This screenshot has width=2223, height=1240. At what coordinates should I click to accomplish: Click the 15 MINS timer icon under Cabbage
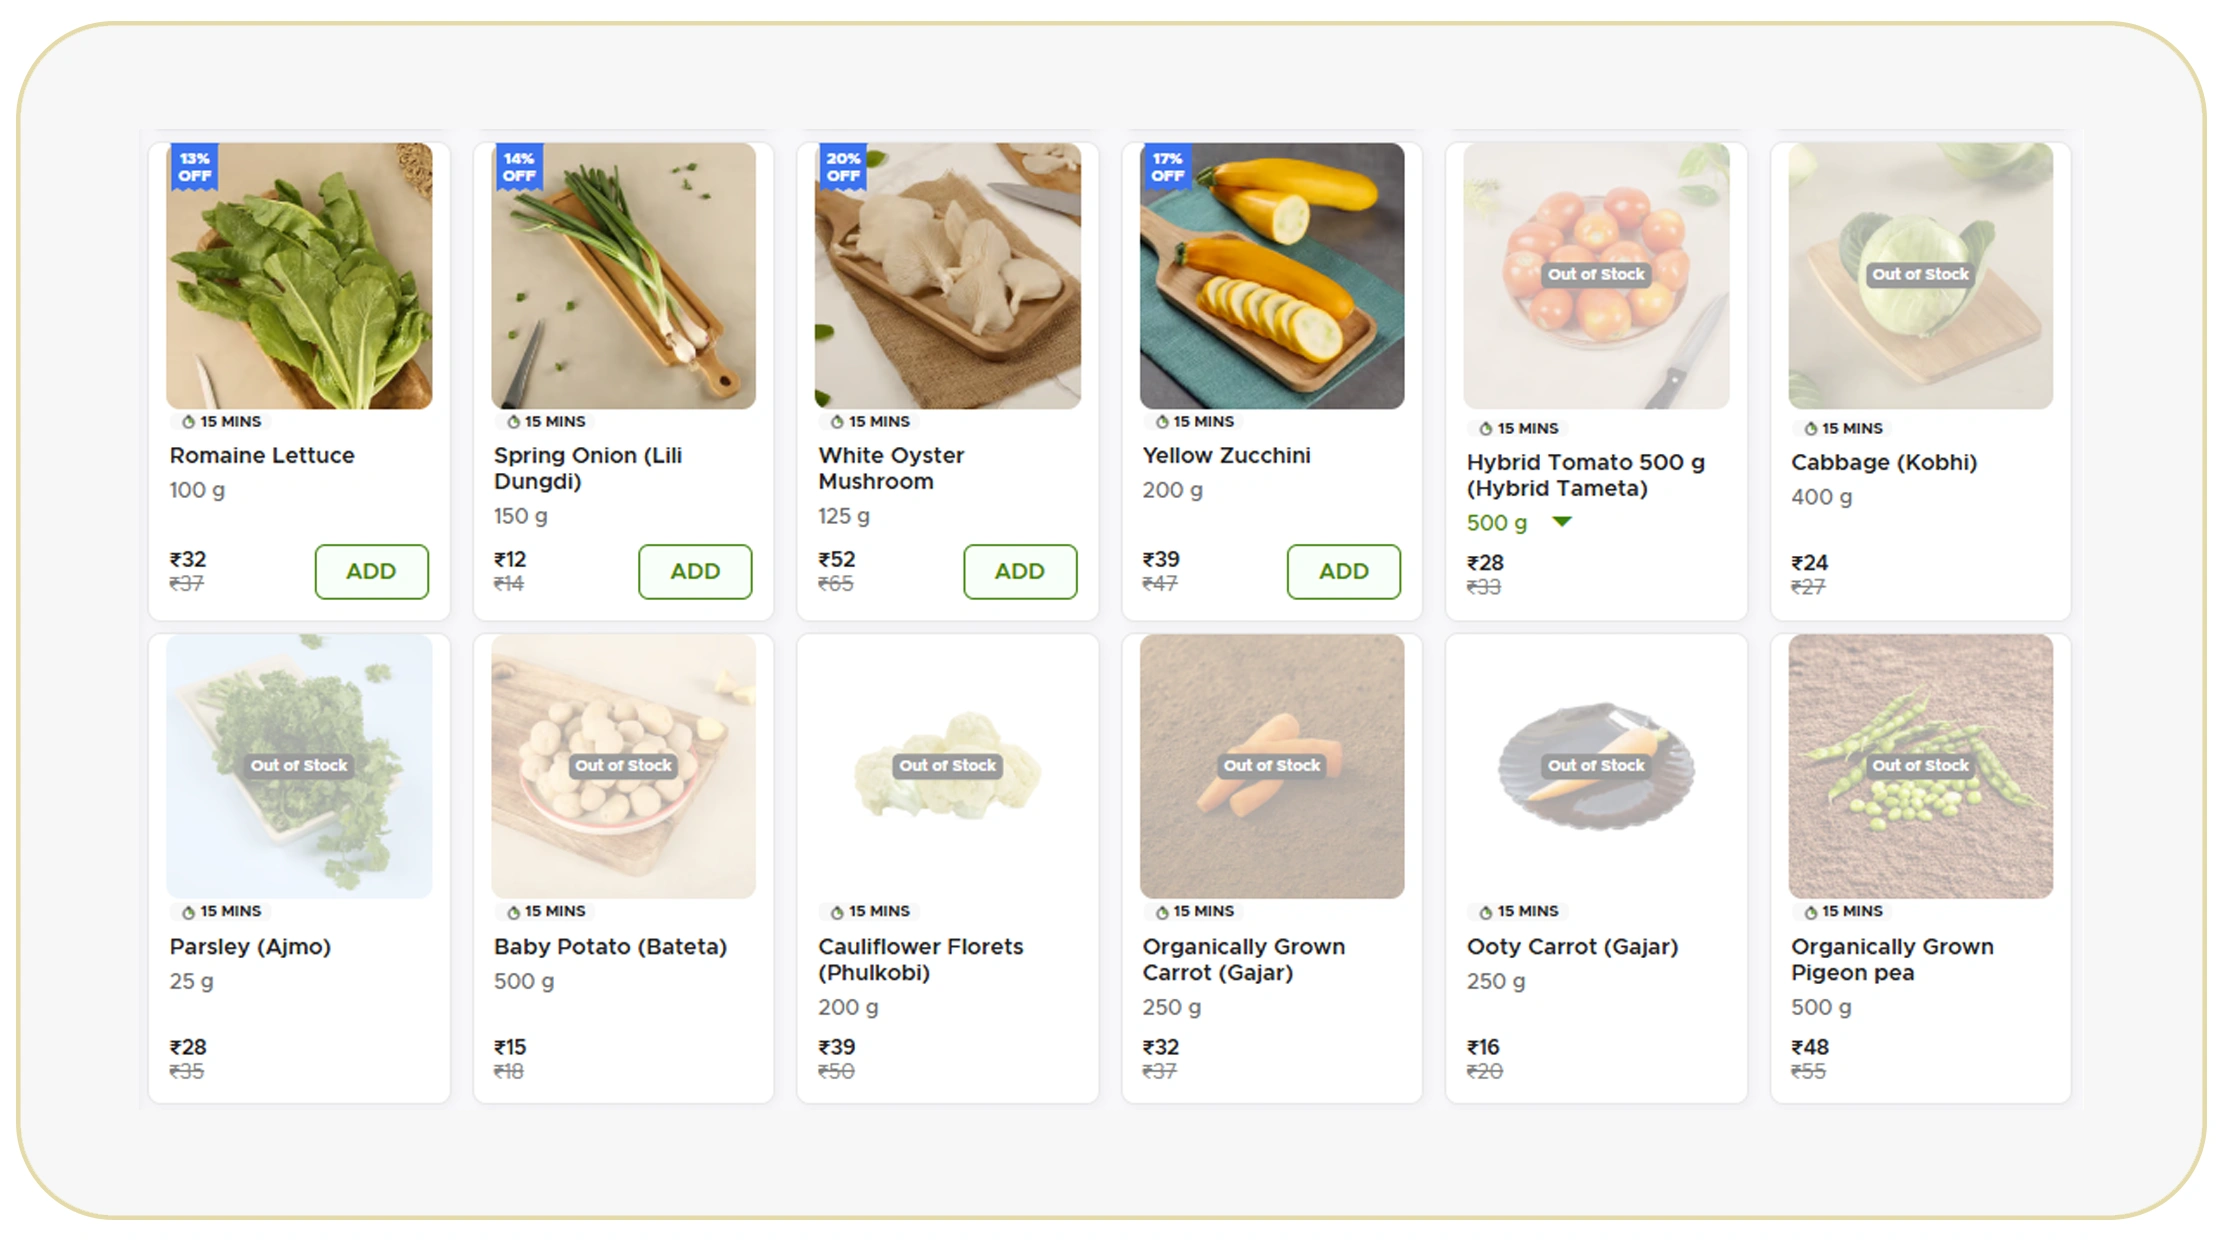pos(1810,429)
